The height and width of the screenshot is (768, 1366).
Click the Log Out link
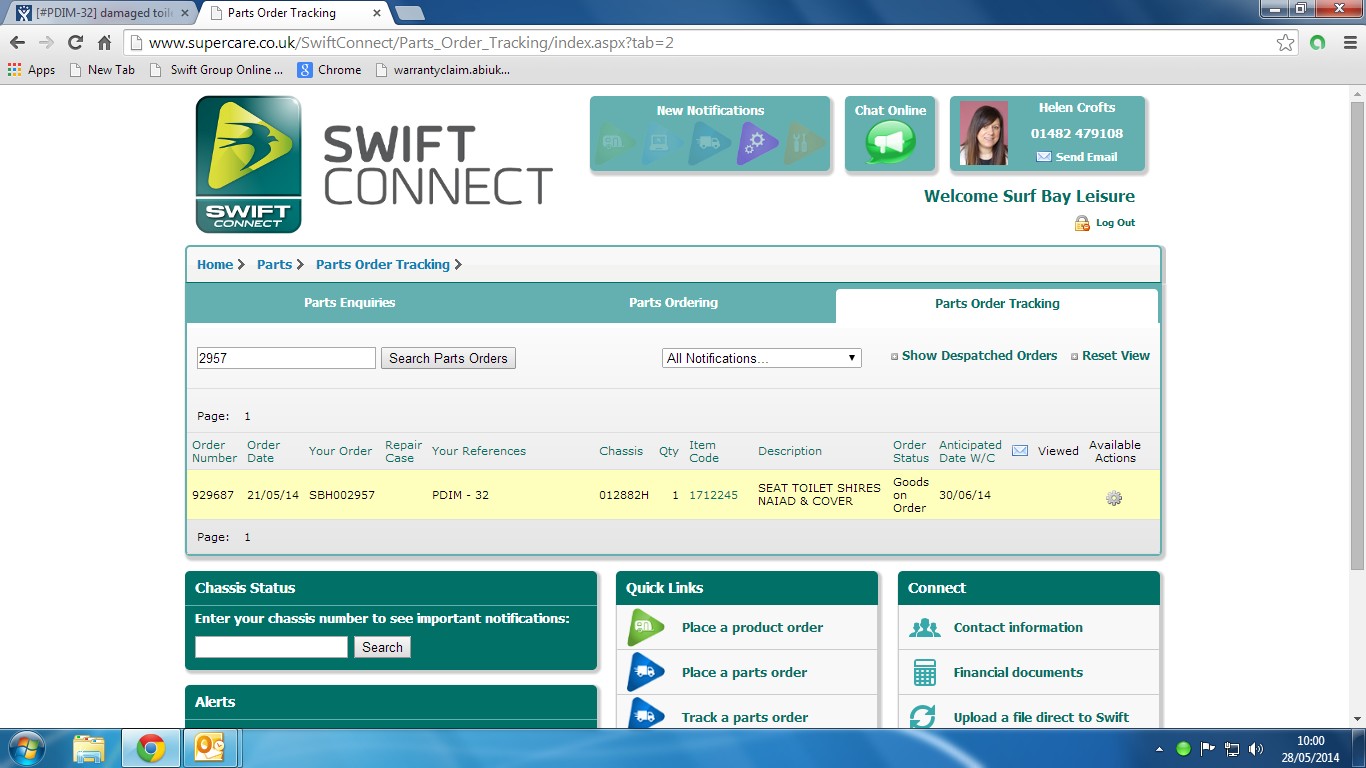[1115, 223]
